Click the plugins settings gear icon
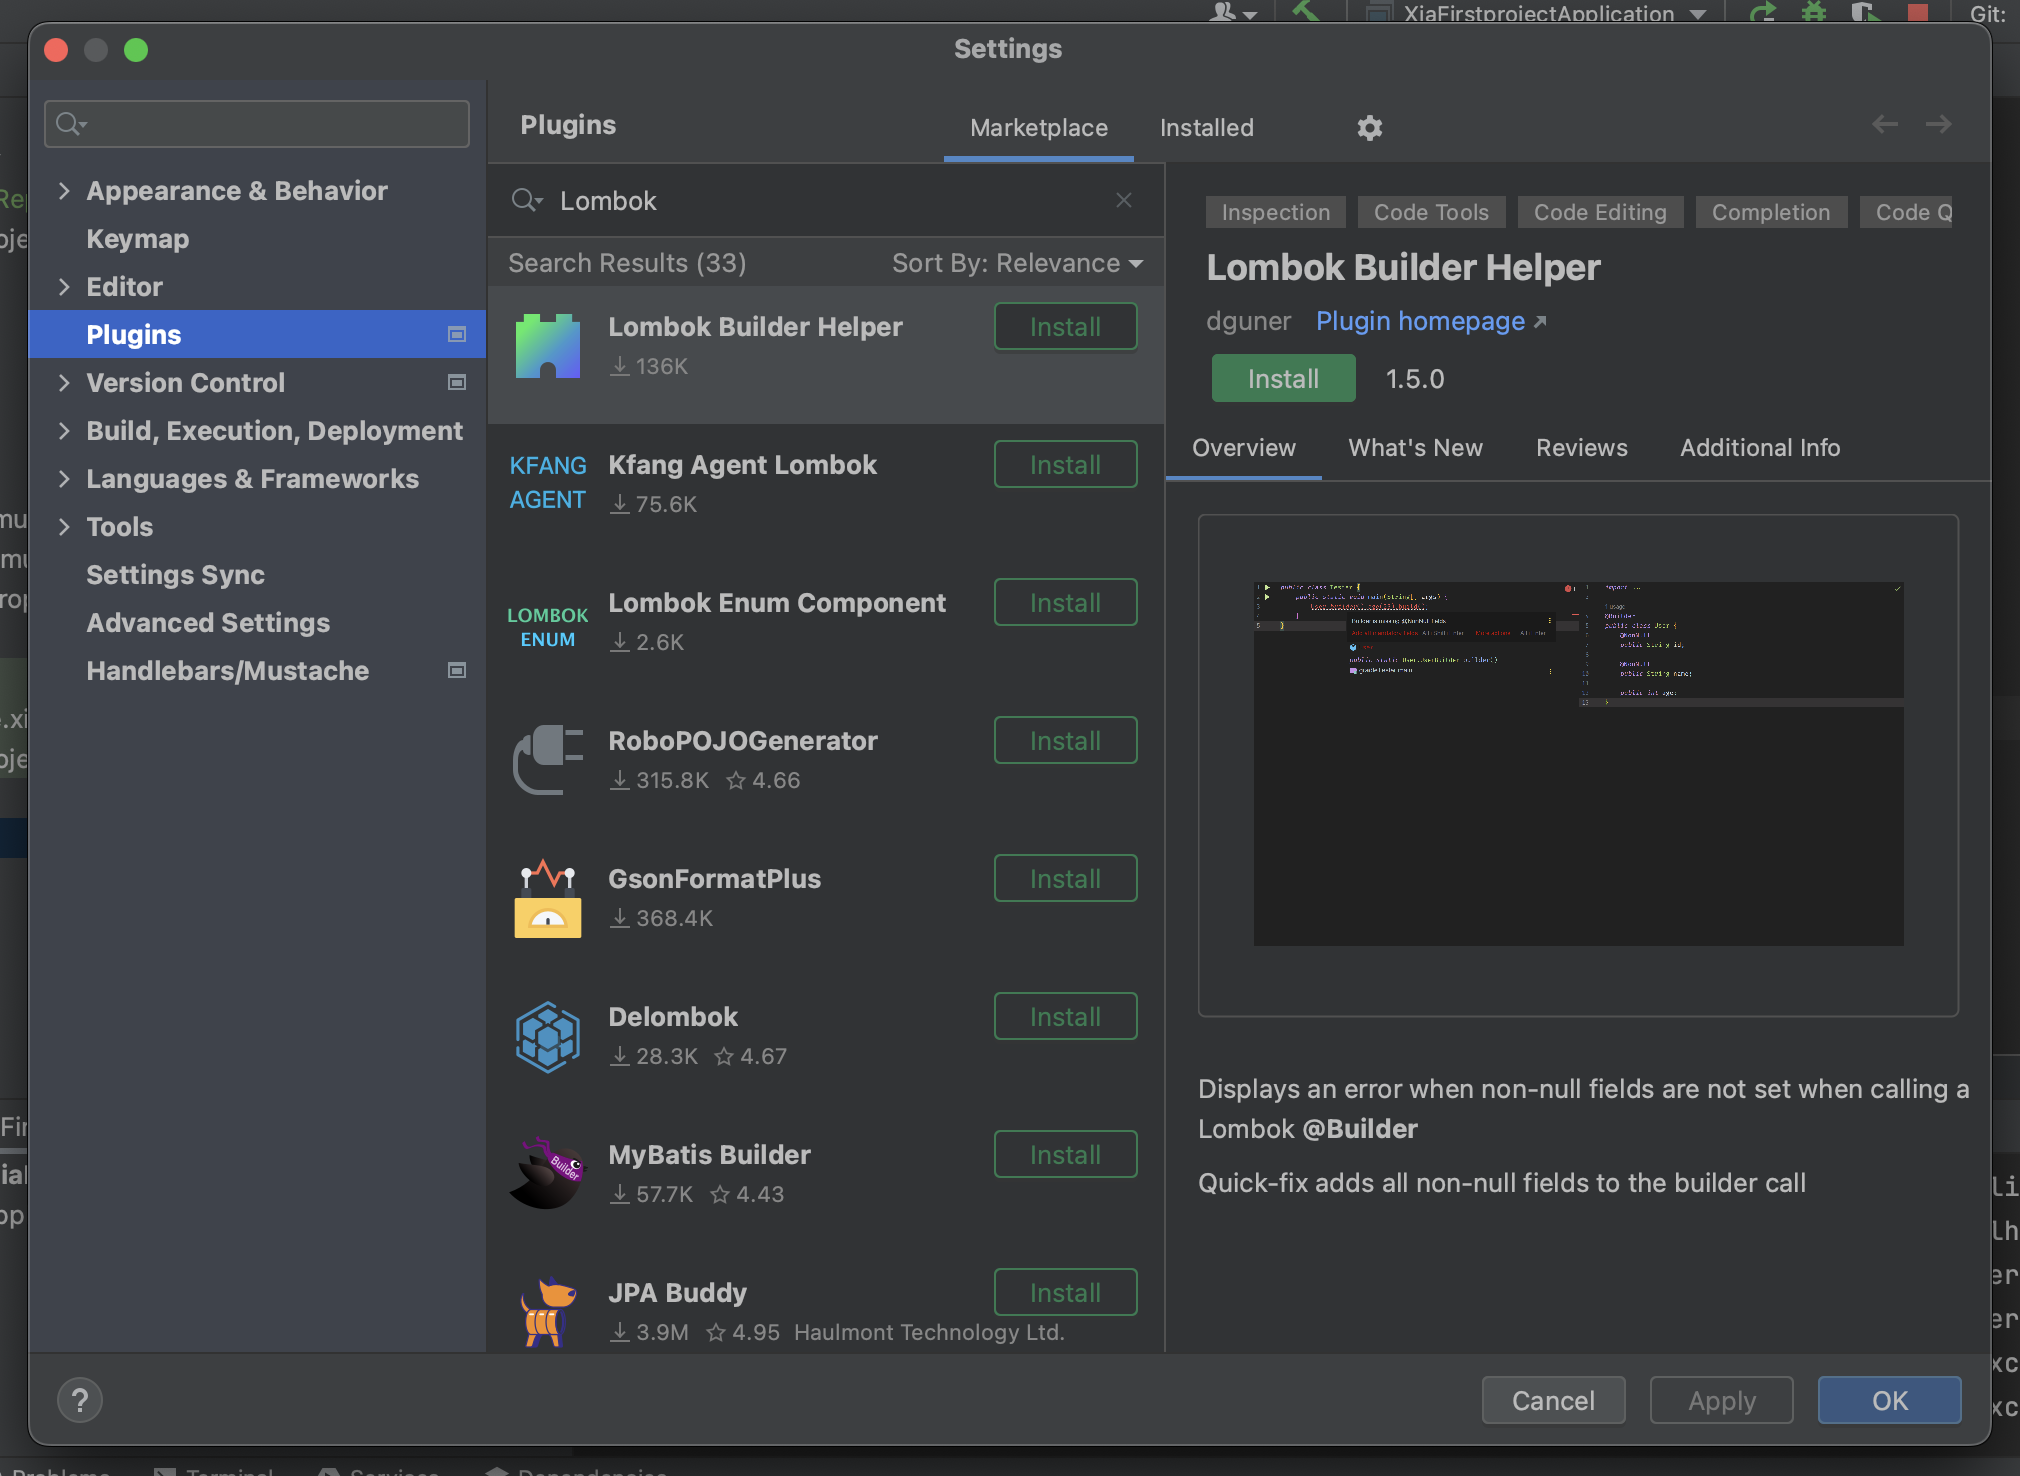 [x=1369, y=128]
